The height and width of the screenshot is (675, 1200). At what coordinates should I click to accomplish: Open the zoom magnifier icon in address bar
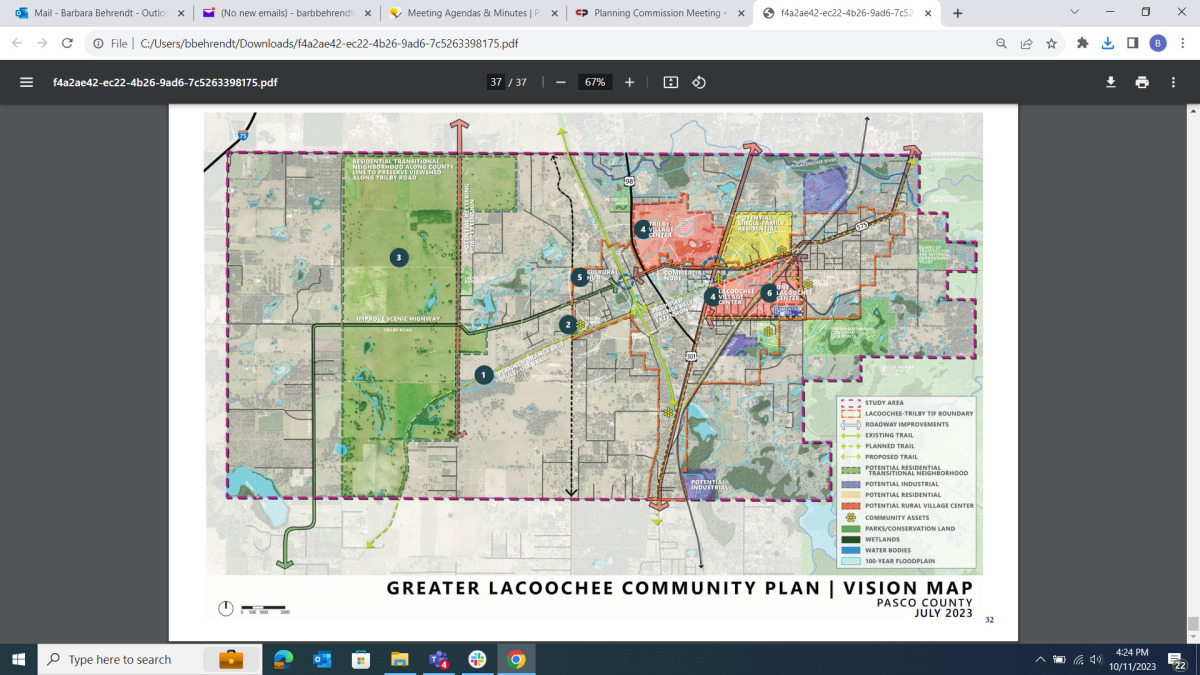(1000, 44)
